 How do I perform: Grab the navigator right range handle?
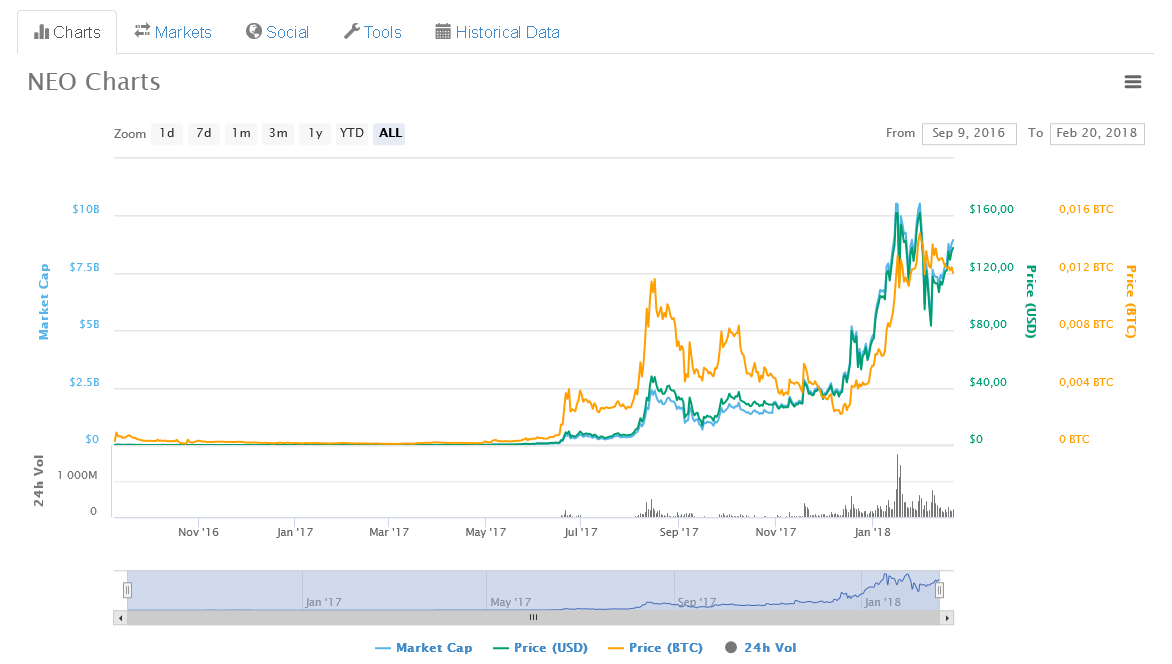click(x=940, y=590)
